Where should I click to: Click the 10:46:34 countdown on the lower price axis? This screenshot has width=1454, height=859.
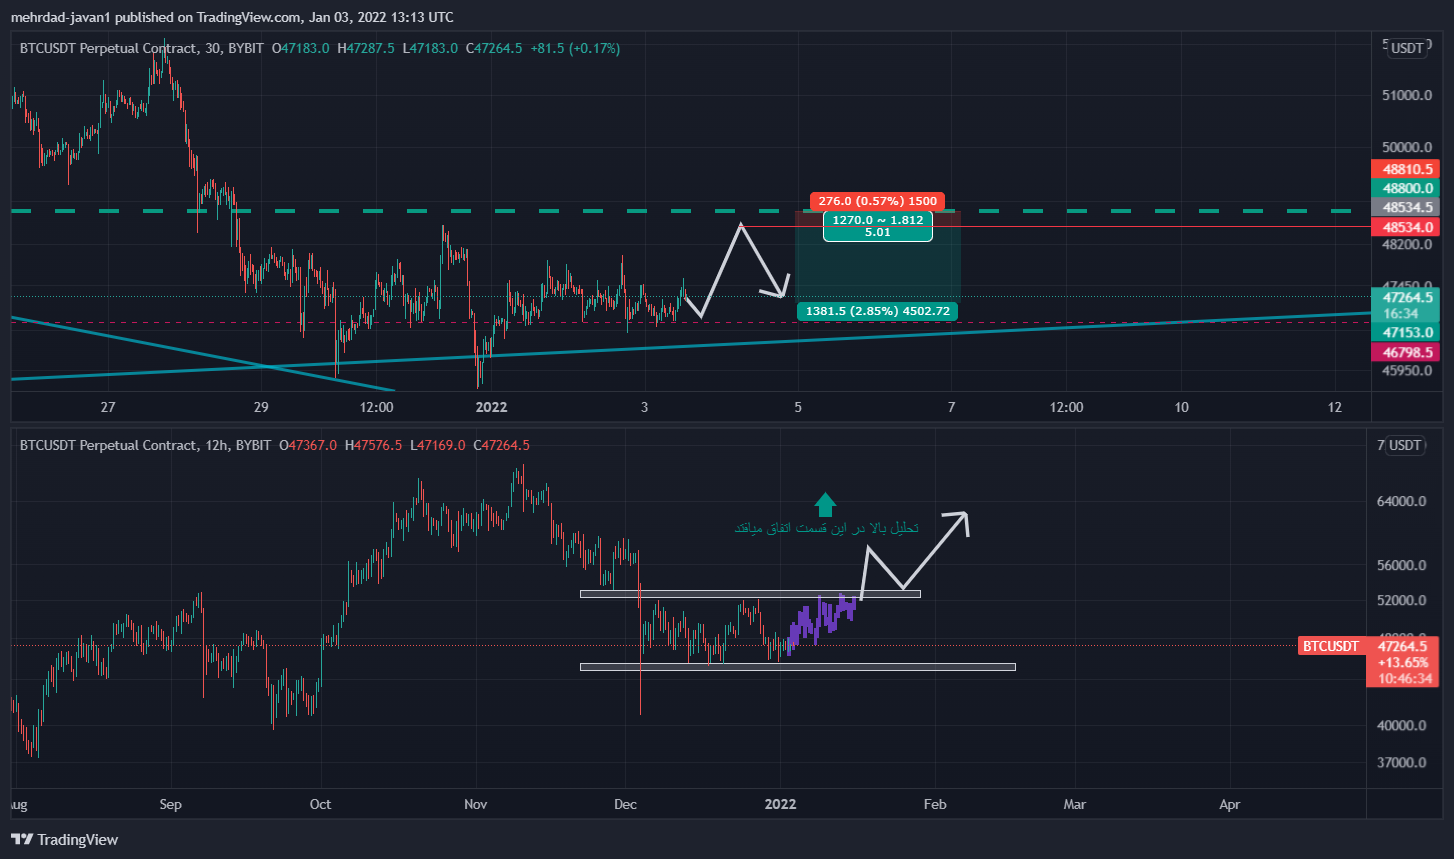coord(1406,678)
